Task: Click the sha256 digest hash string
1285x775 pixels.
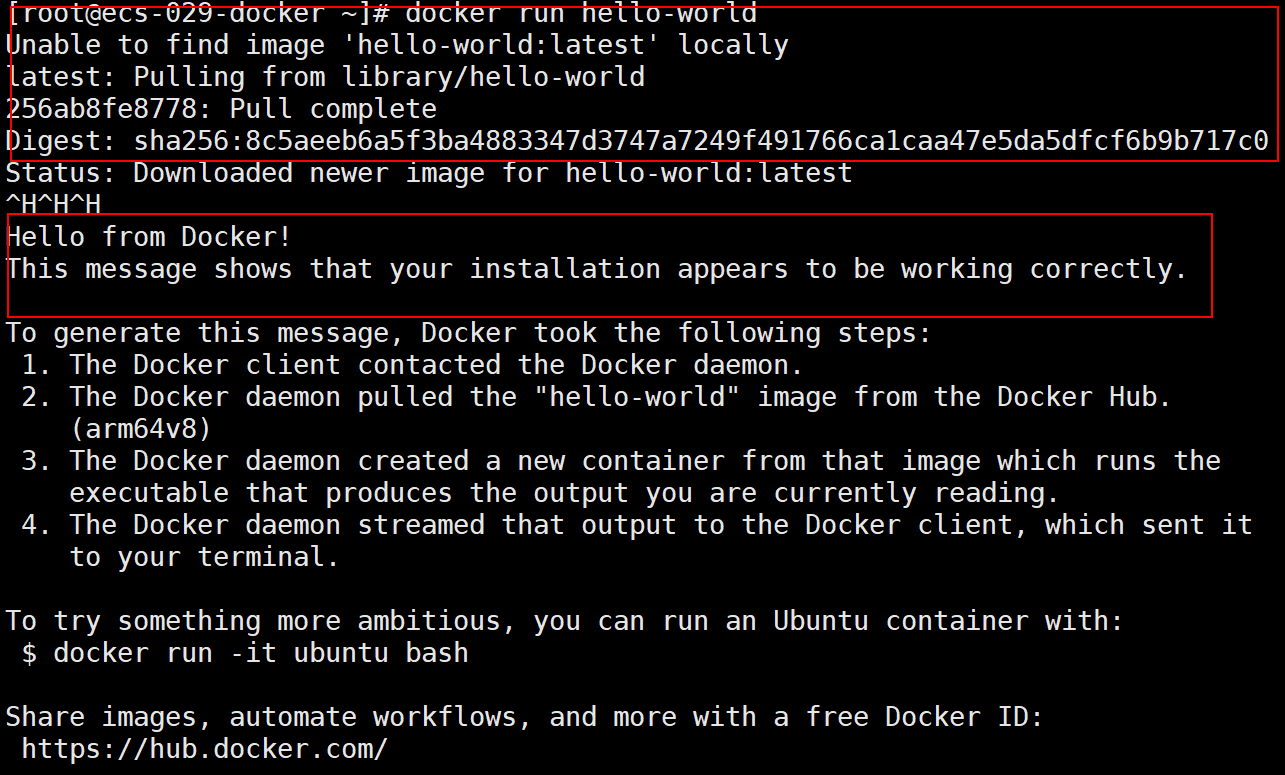Action: [x=701, y=141]
